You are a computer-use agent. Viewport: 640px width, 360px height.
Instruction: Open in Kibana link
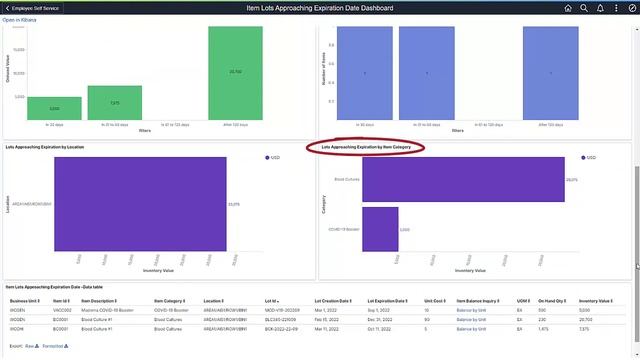[x=19, y=20]
